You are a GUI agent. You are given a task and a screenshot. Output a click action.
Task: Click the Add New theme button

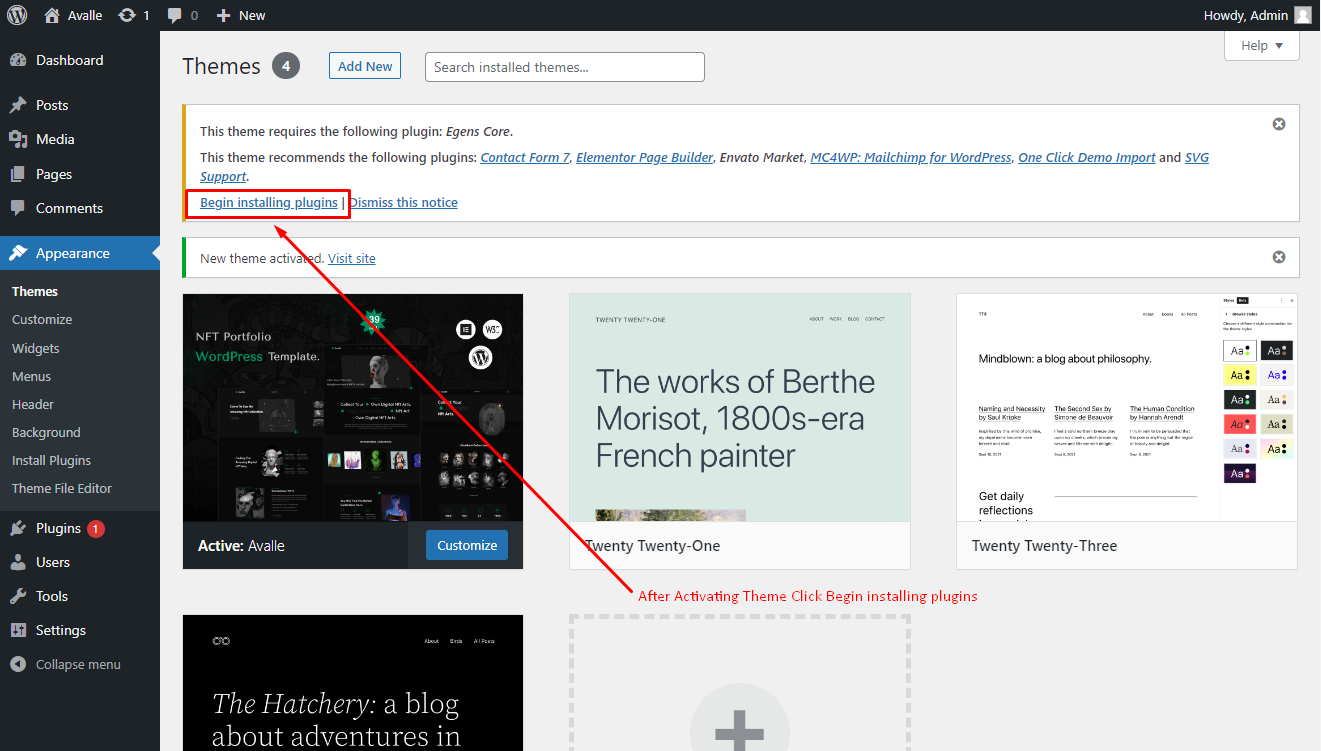tap(365, 66)
